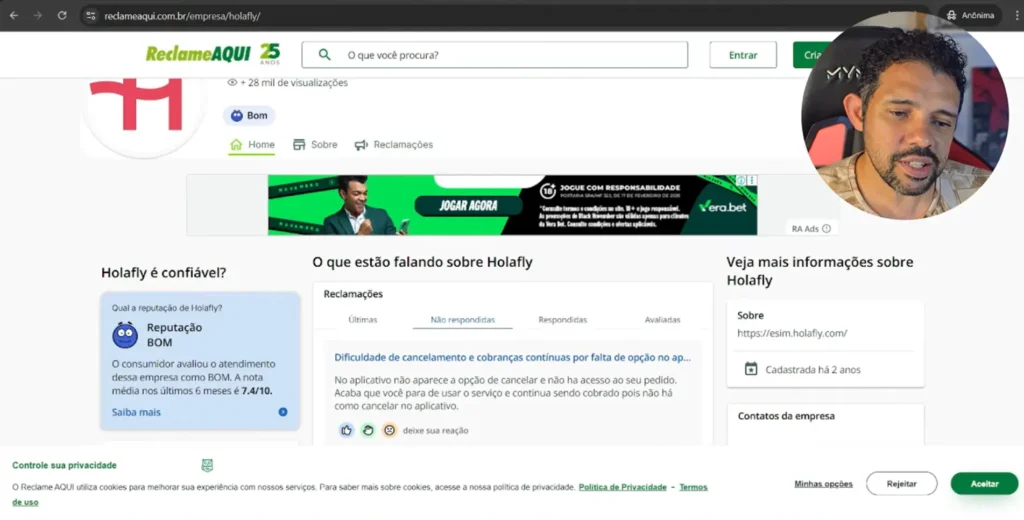Viewport: 1024px width, 520px height.
Task: Click the cookie banner shield icon
Action: tap(207, 465)
